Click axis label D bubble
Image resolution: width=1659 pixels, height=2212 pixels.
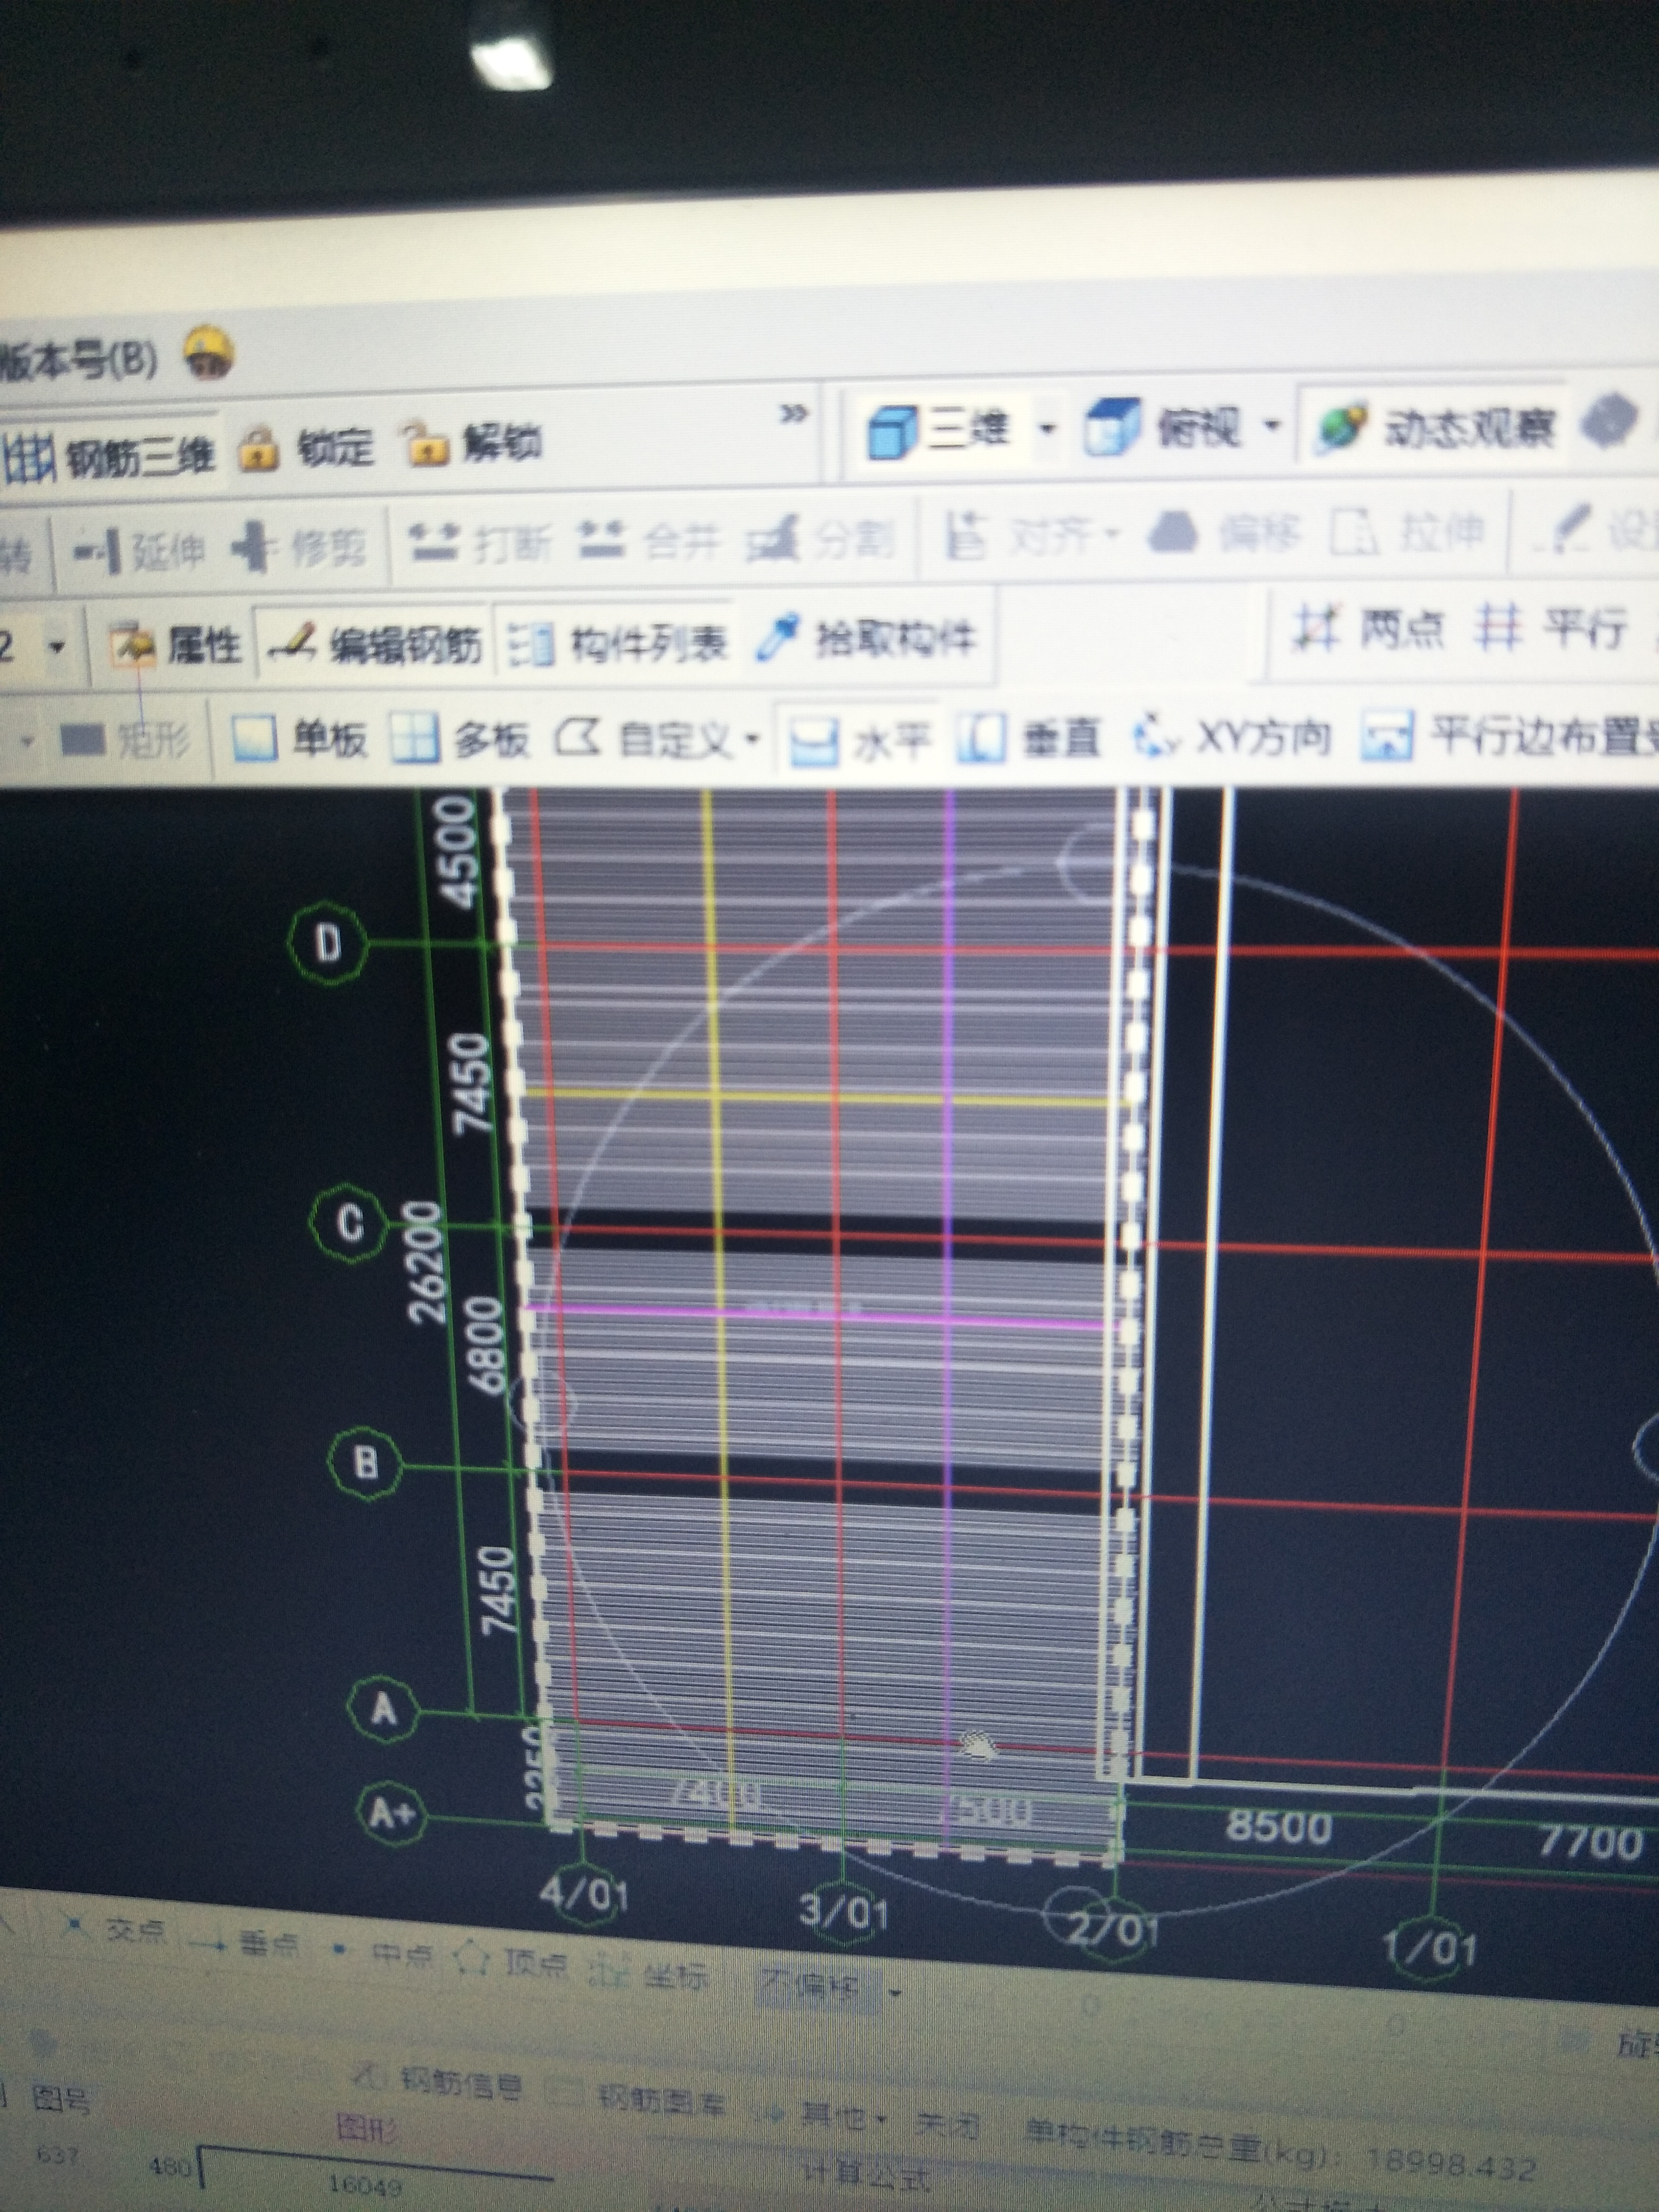328,942
